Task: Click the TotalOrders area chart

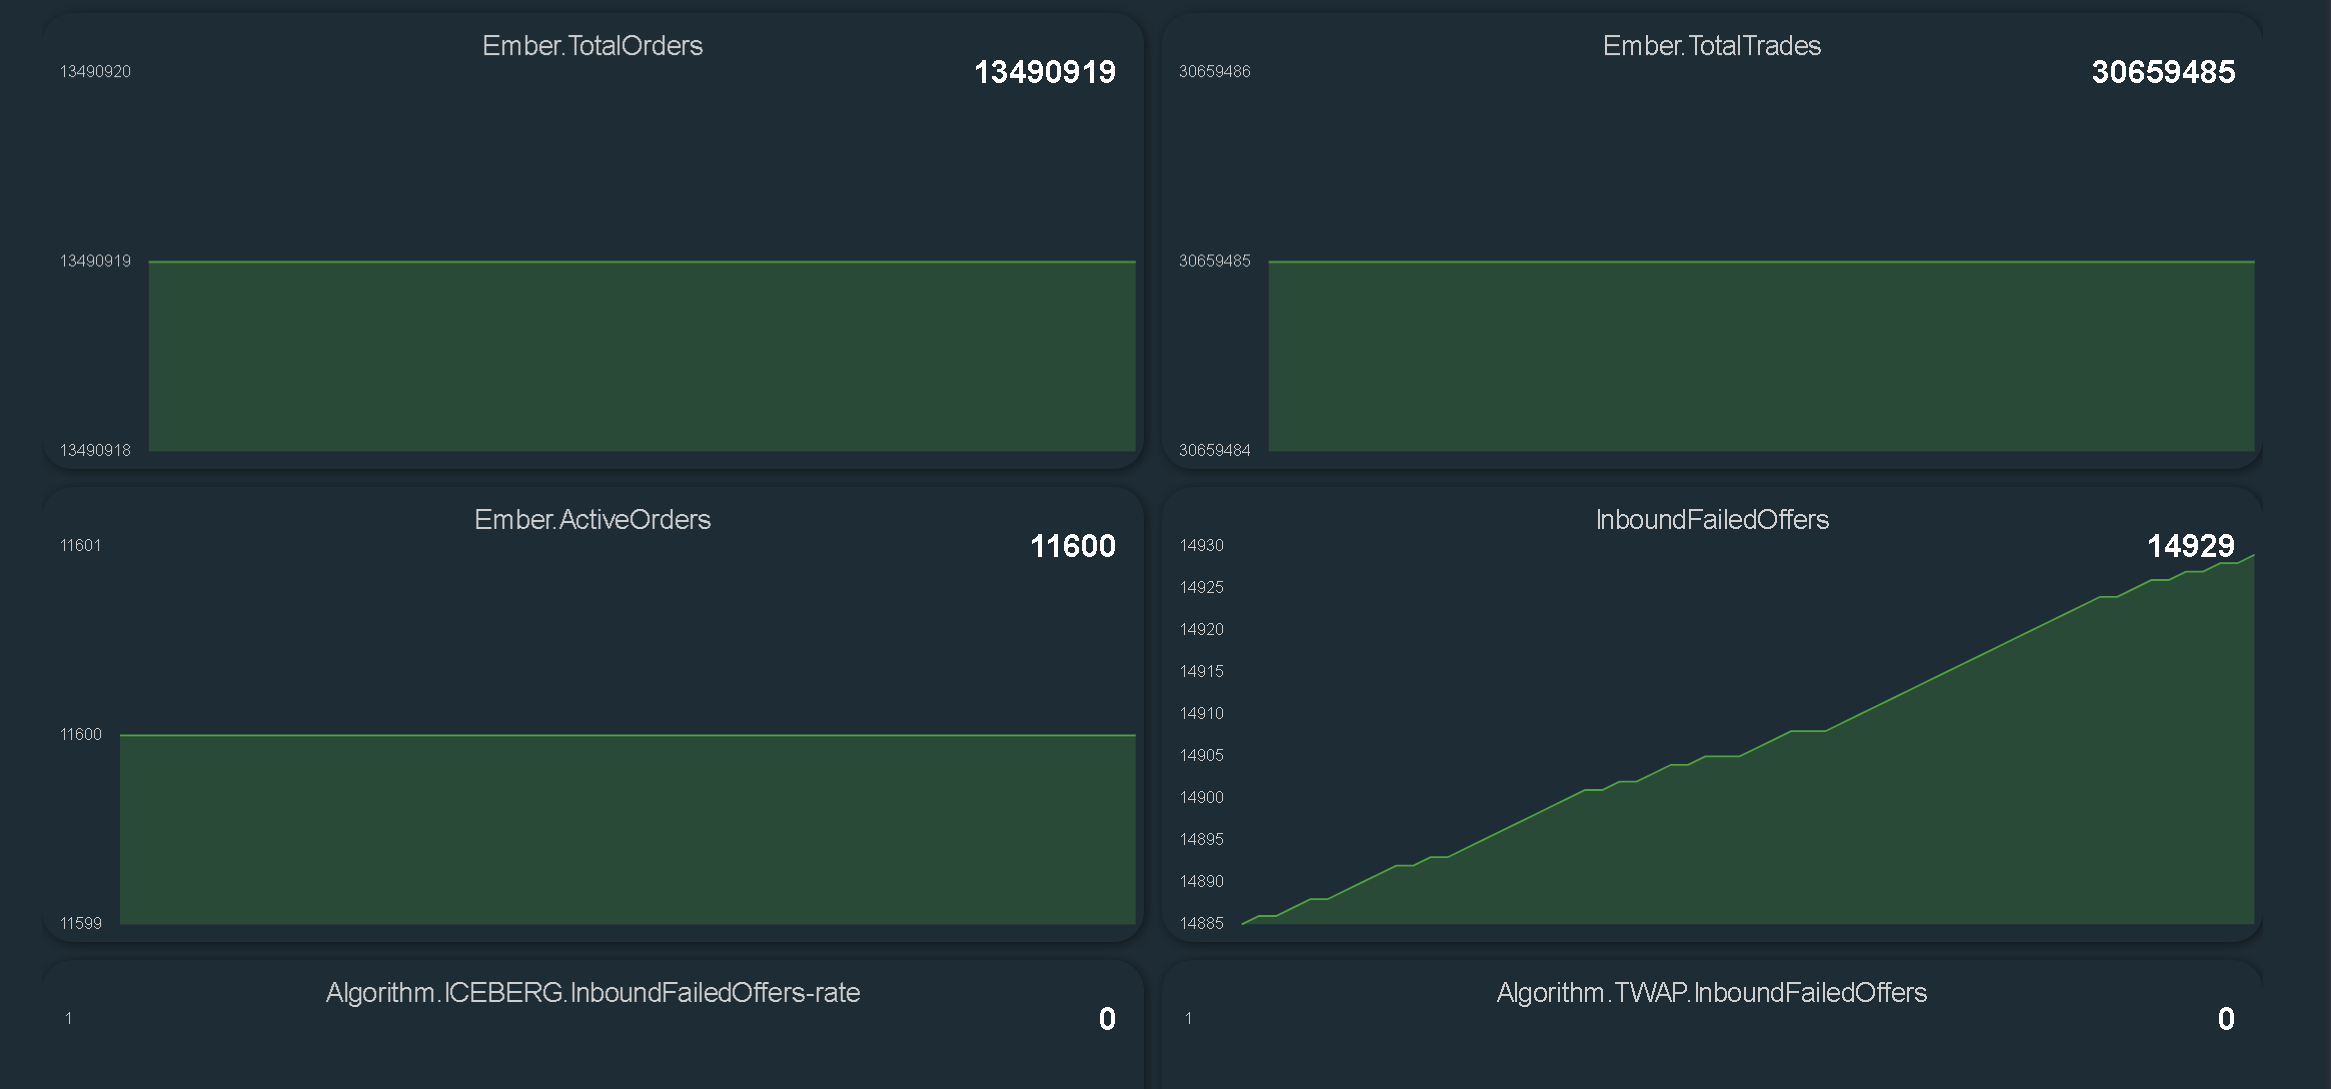Action: [642, 356]
